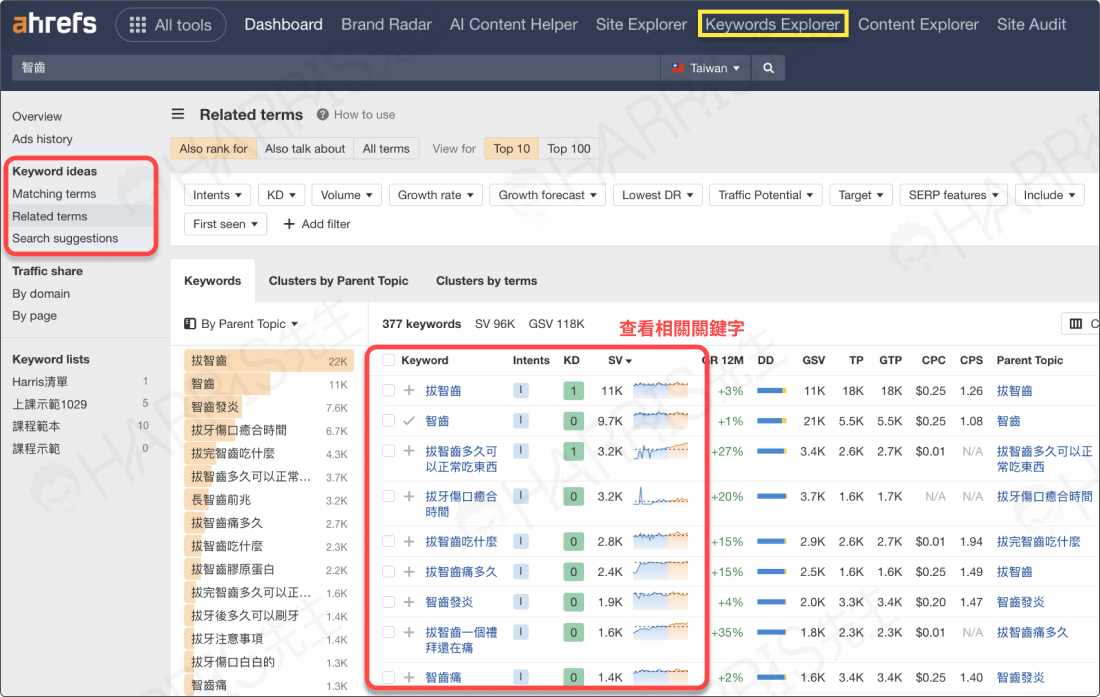
Task: Open the Intents filter dropdown
Action: pos(217,195)
